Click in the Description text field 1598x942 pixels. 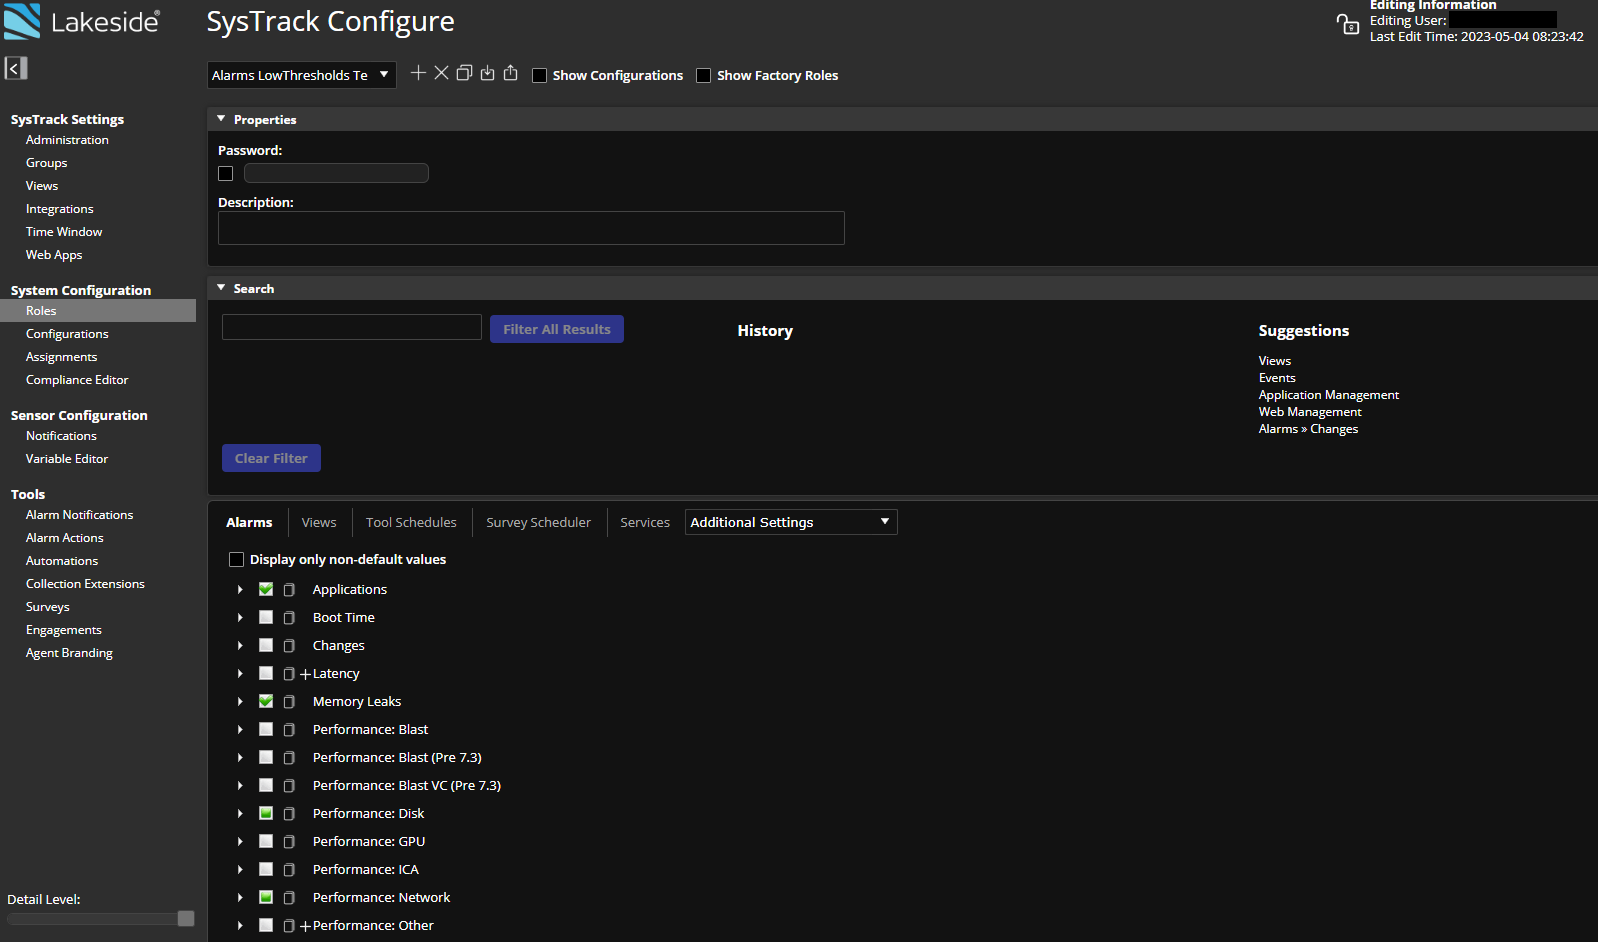point(531,228)
